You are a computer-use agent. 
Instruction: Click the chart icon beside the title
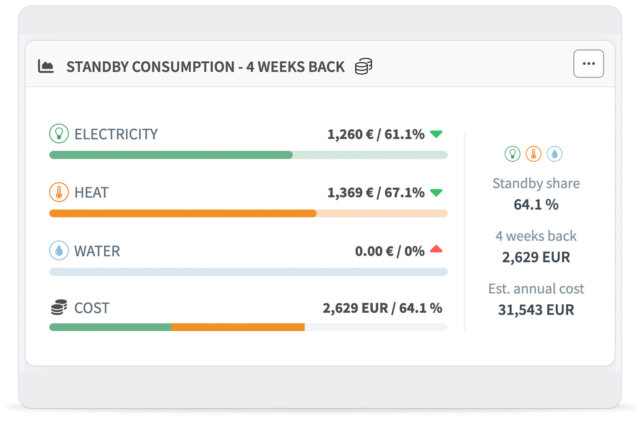[46, 67]
